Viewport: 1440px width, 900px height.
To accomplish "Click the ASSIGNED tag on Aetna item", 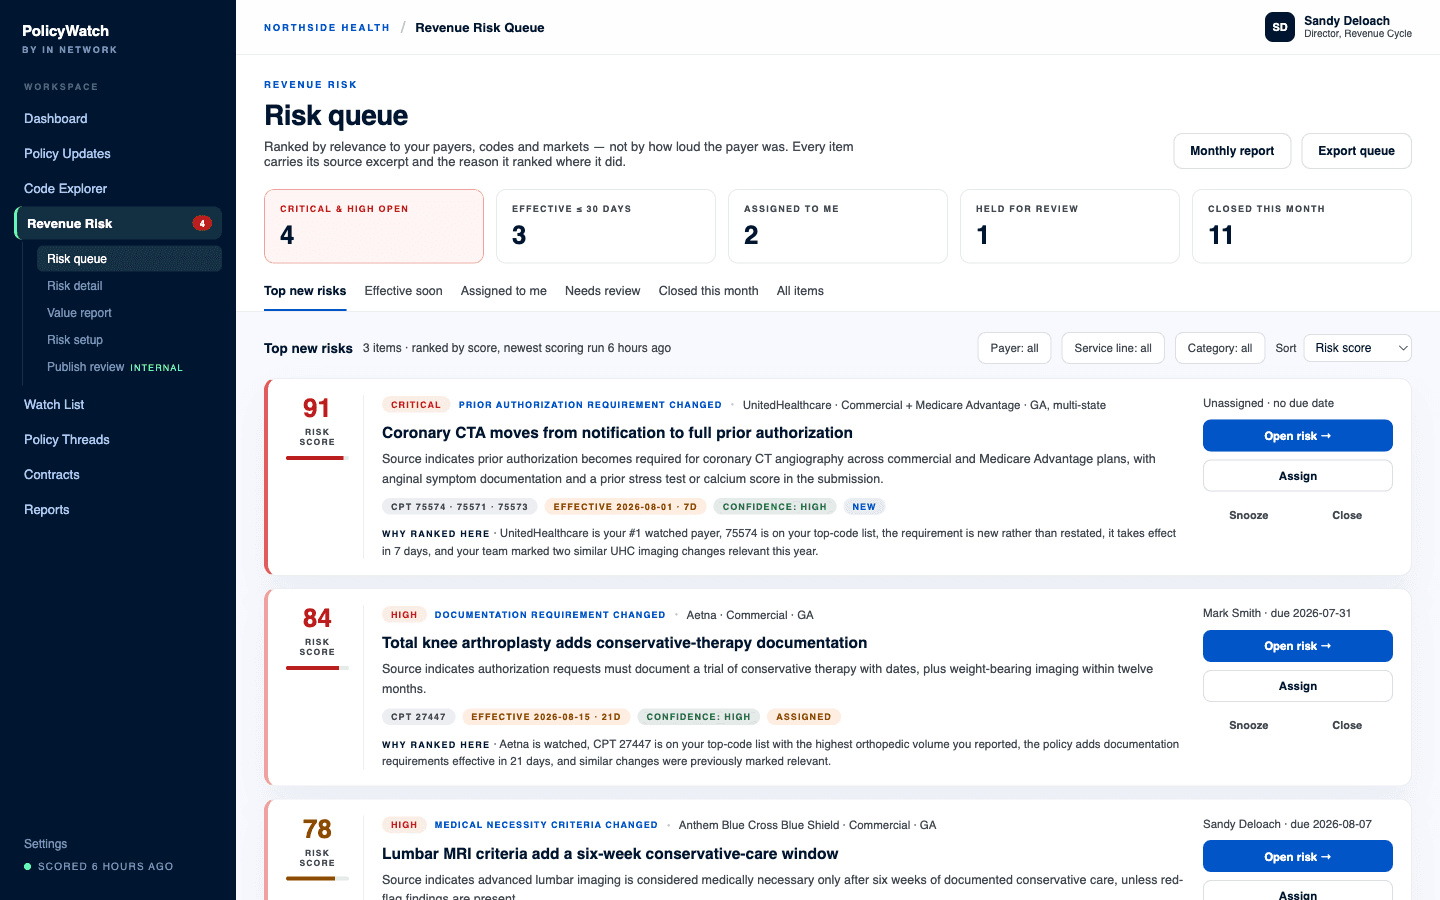I will (804, 717).
